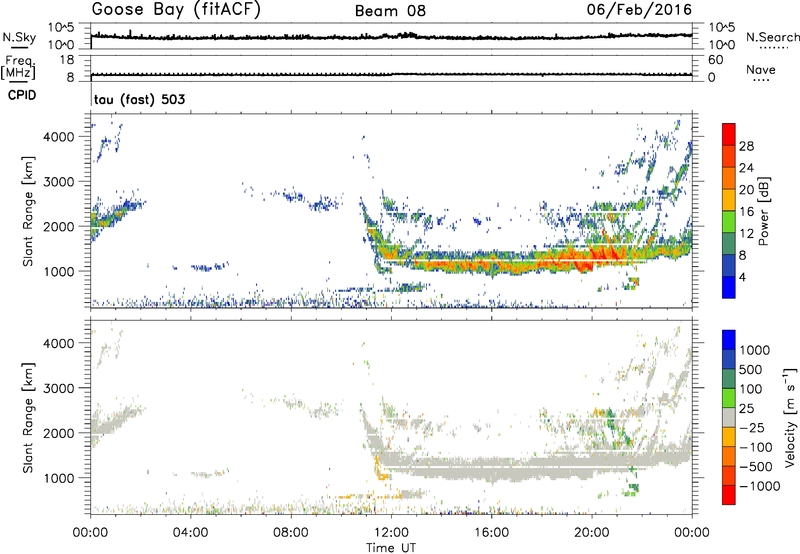Click the N.Sky legend label
The height and width of the screenshot is (554, 800).
click(19, 37)
